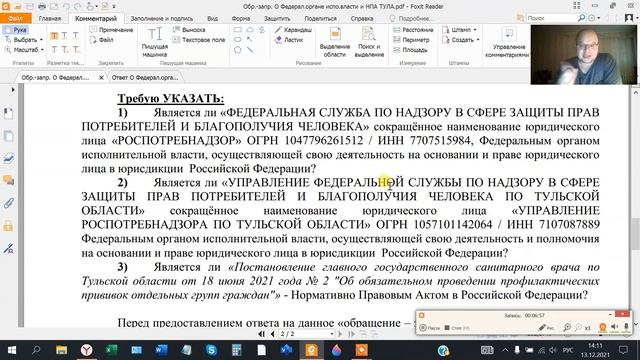Select the Hand (Рука) tool
Screen dimensions: 640x360
click(x=16, y=30)
